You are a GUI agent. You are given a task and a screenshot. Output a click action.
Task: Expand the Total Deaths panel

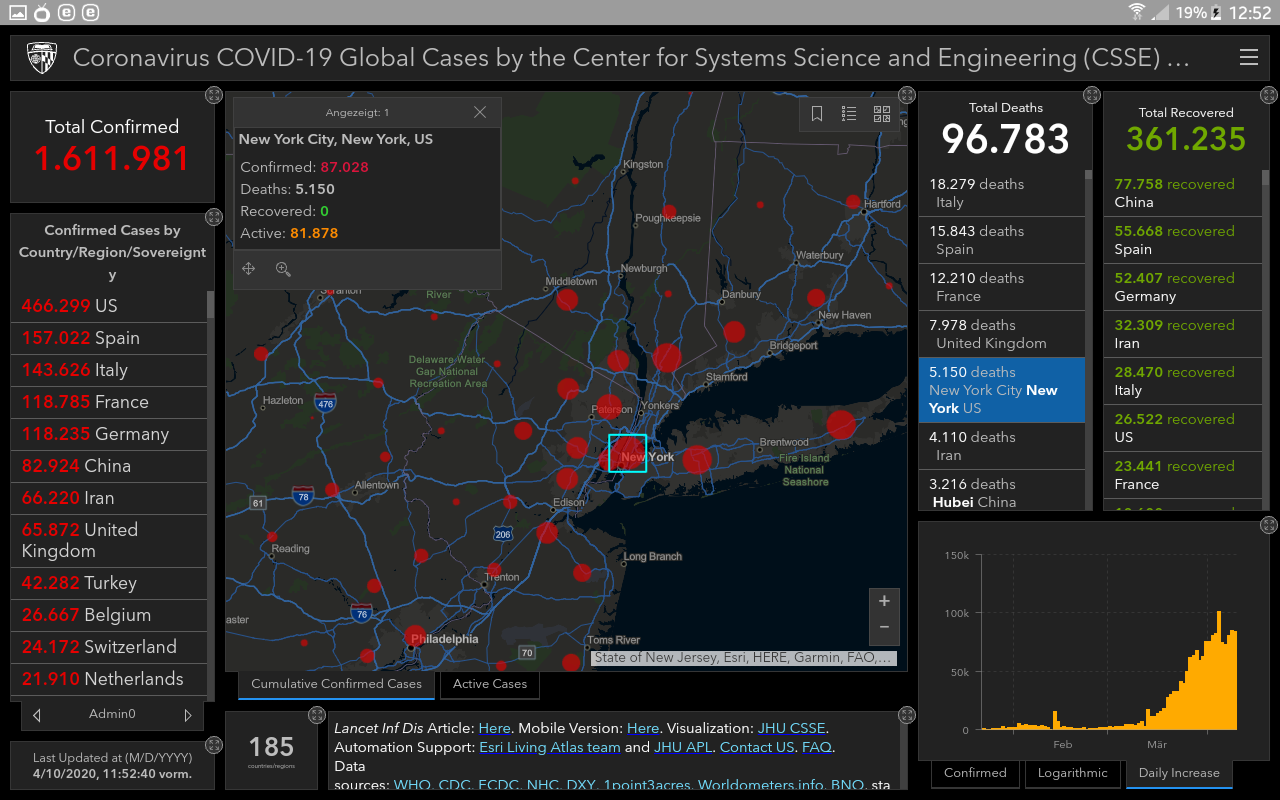tap(1092, 95)
